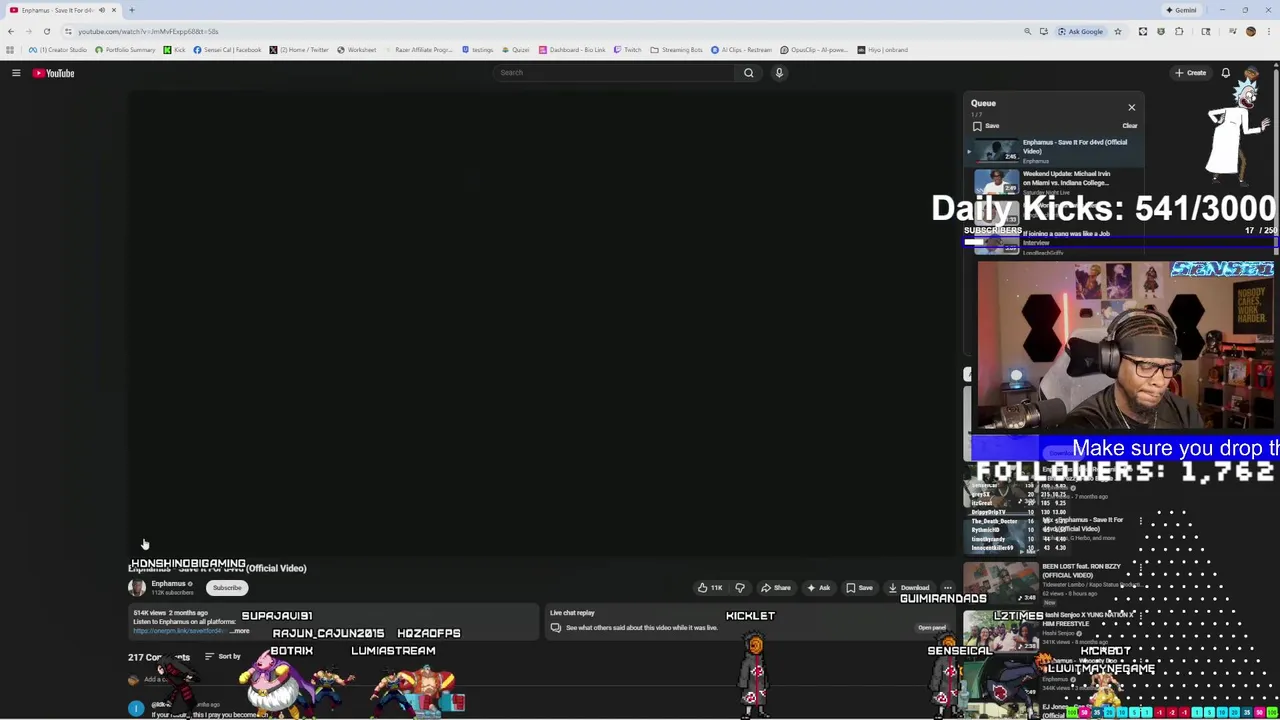1280x720 pixels.
Task: Bookmark this page with star icon
Action: point(1118,32)
